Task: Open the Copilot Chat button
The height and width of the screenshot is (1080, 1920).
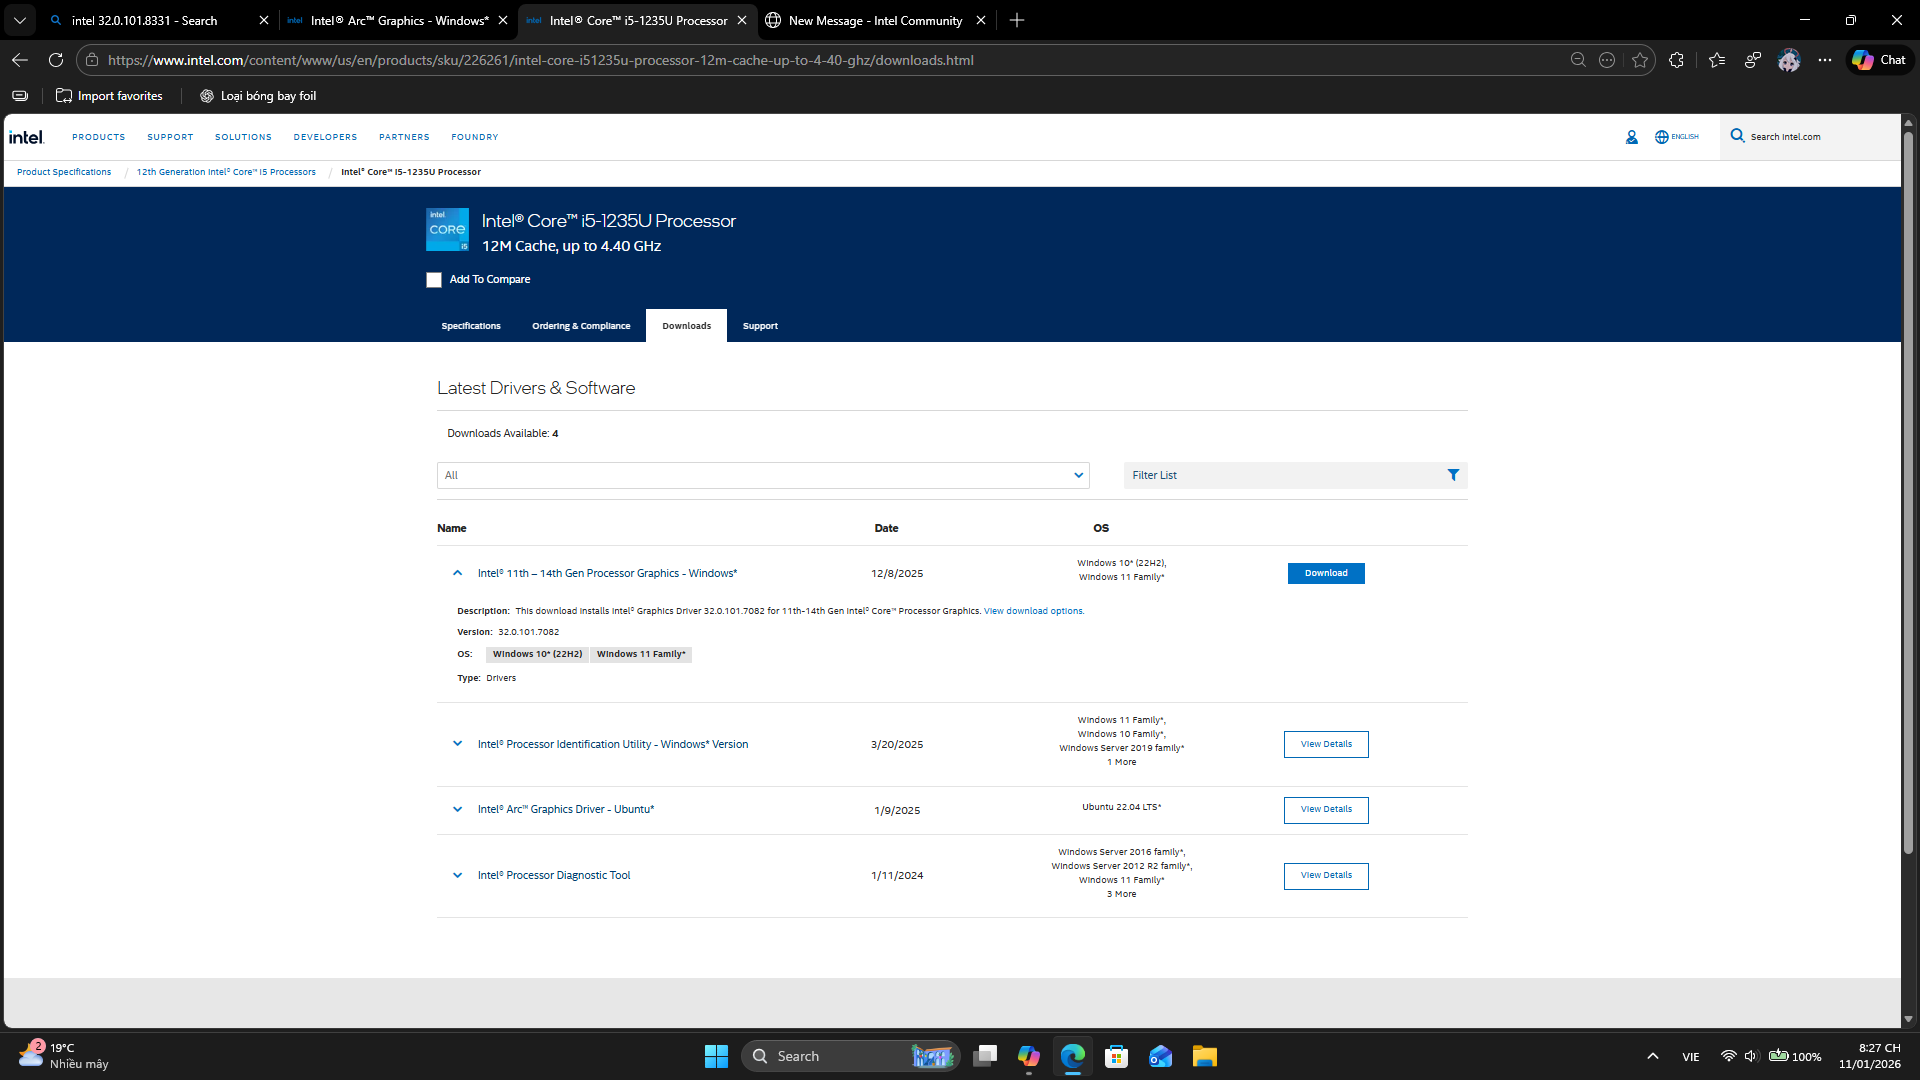Action: click(x=1879, y=60)
